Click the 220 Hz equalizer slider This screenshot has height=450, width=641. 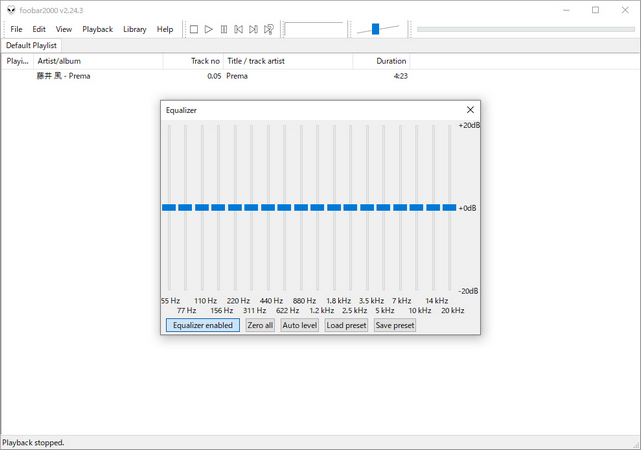click(235, 208)
